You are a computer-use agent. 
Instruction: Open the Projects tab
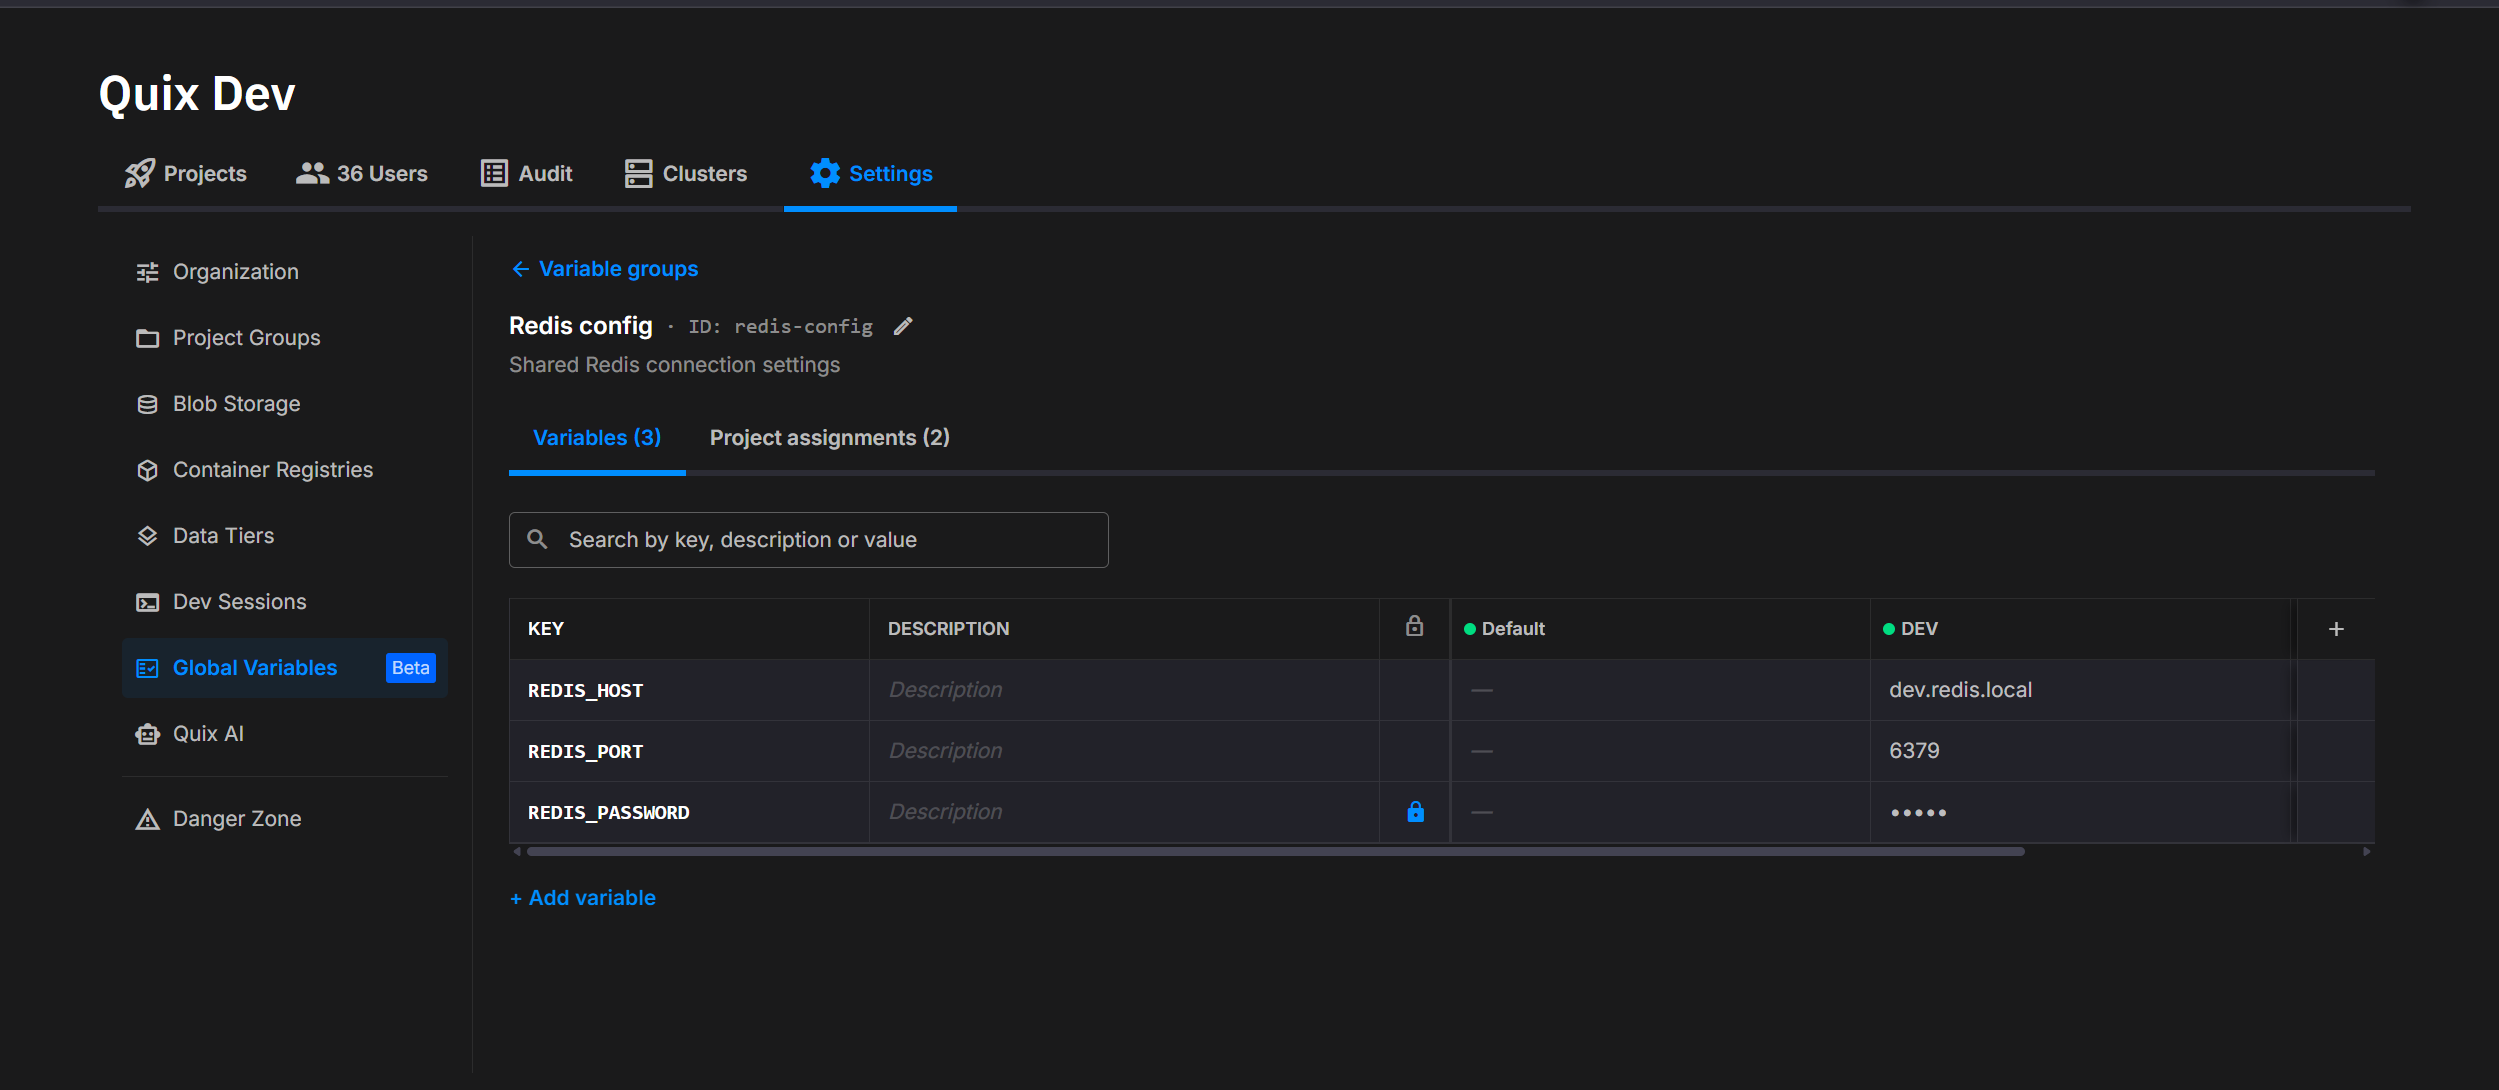[x=185, y=174]
